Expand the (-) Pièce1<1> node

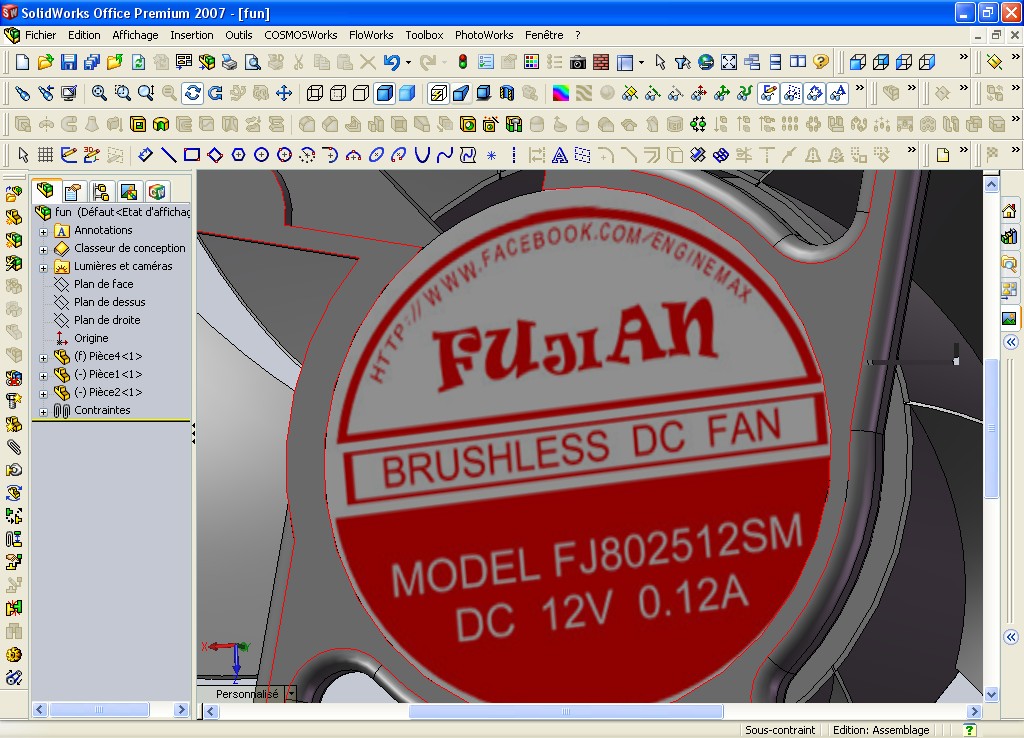click(x=43, y=376)
